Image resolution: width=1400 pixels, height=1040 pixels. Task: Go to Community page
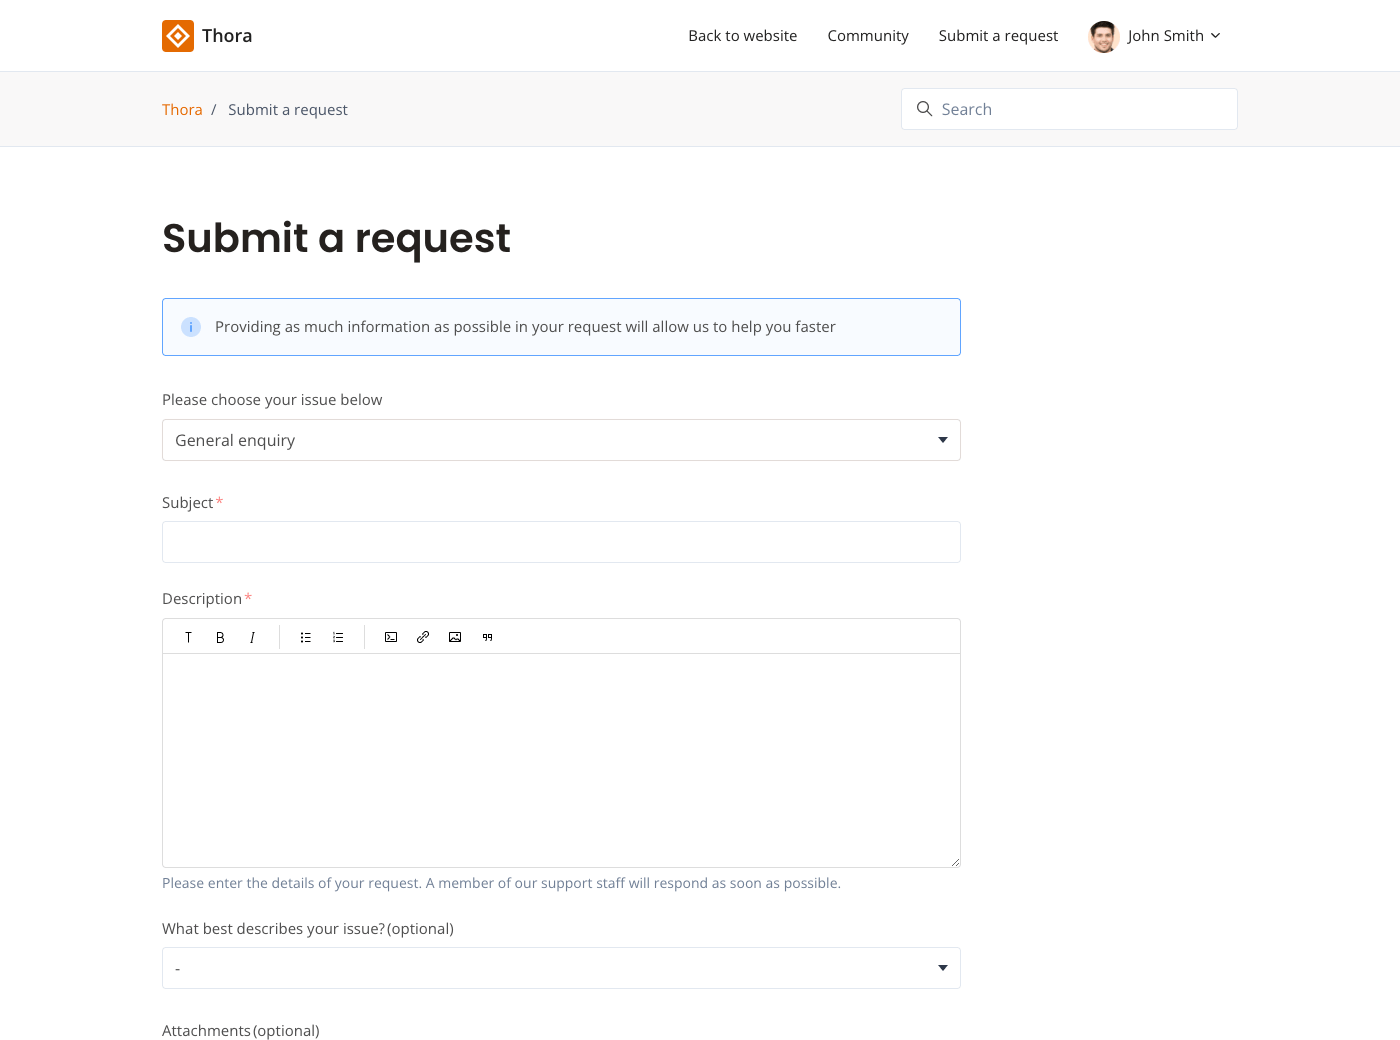coord(867,36)
